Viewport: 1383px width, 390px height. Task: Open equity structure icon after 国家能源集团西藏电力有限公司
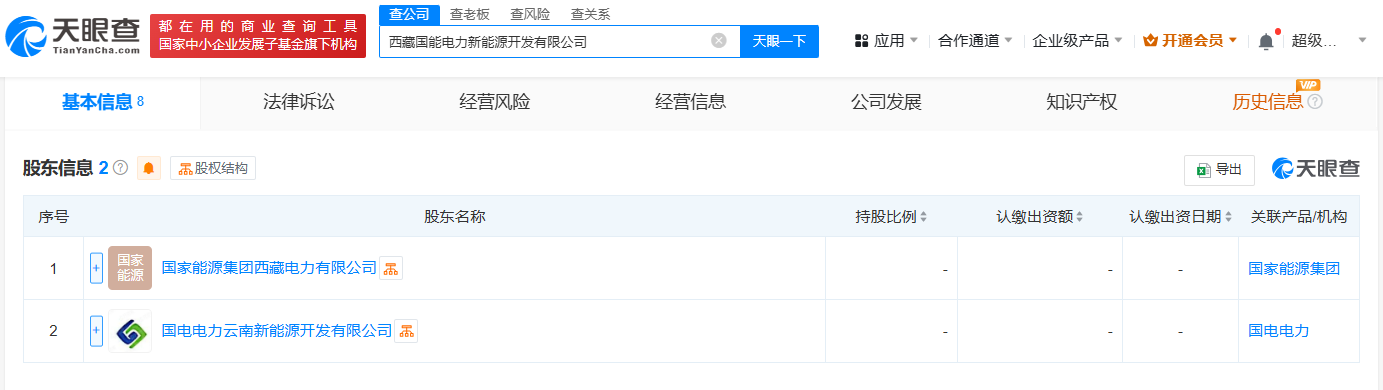pos(391,268)
